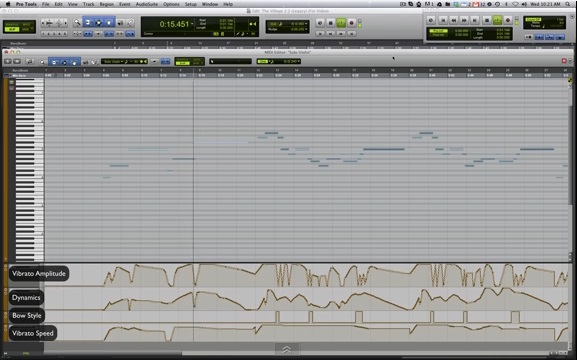Viewport: 577px width, 360px height.
Task: Select the Trim tool in Edit window toolbar
Action: pos(88,23)
